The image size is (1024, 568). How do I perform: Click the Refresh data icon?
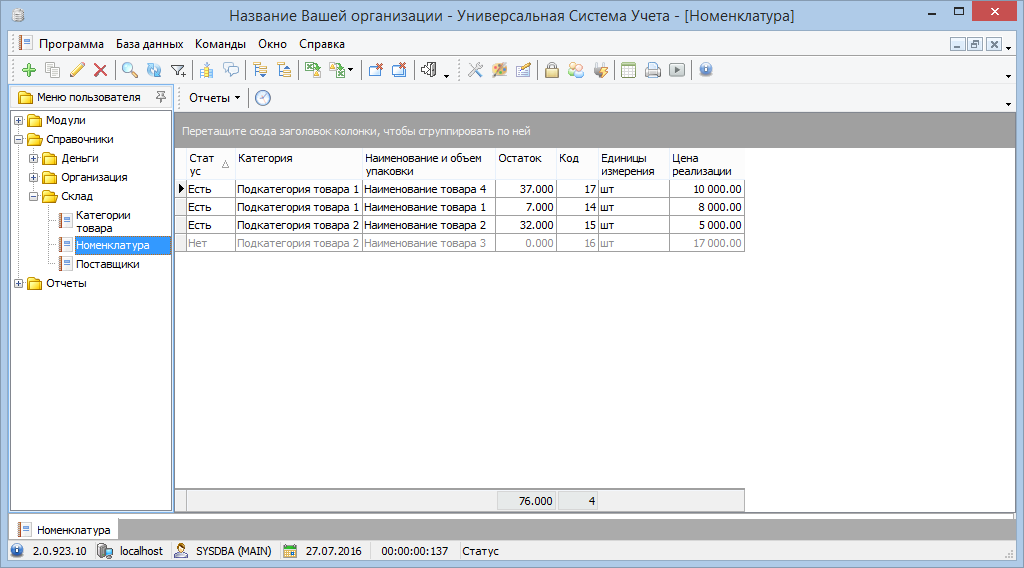154,70
